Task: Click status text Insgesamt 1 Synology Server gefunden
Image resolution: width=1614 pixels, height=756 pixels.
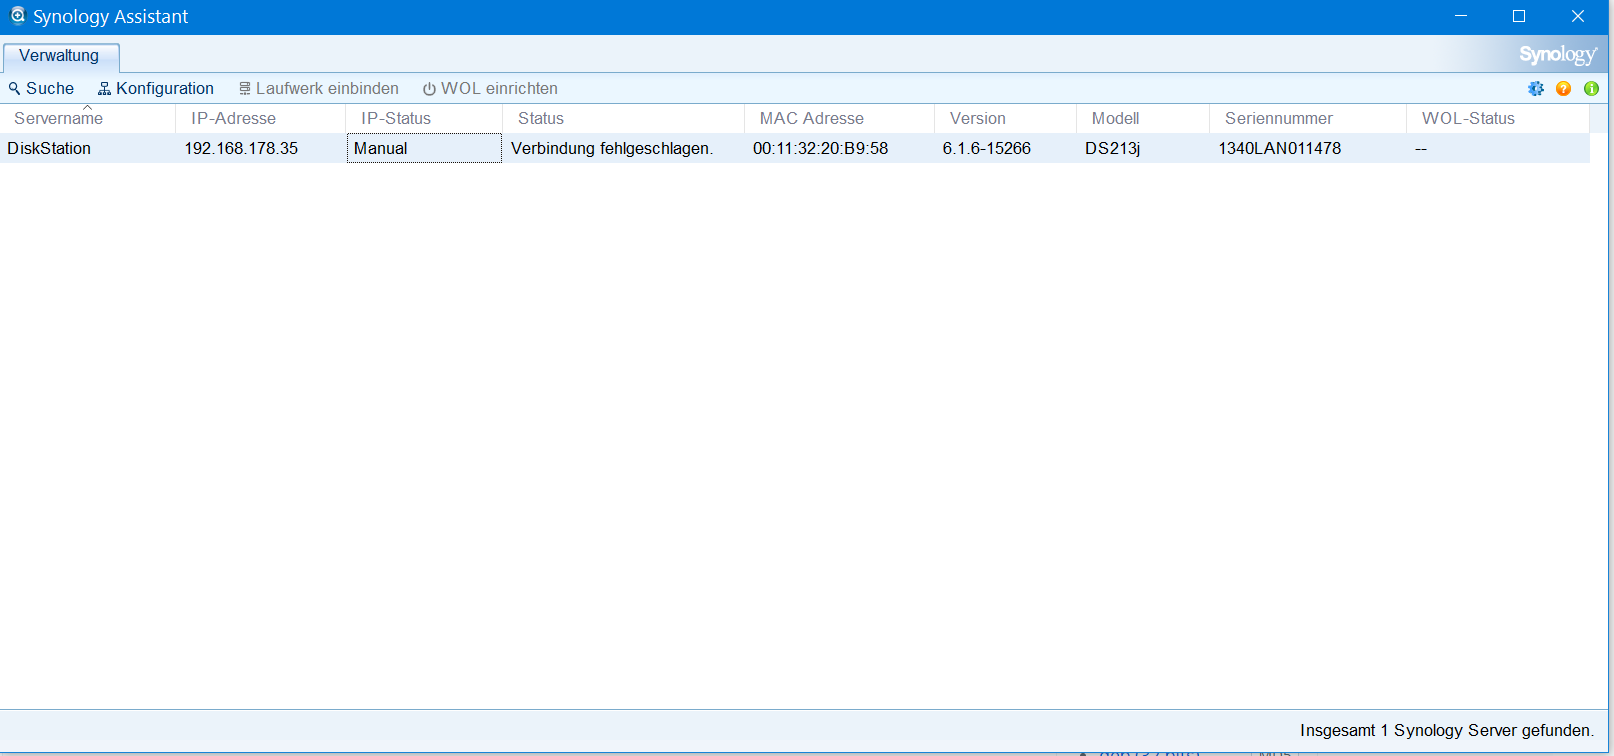Action: tap(1447, 731)
